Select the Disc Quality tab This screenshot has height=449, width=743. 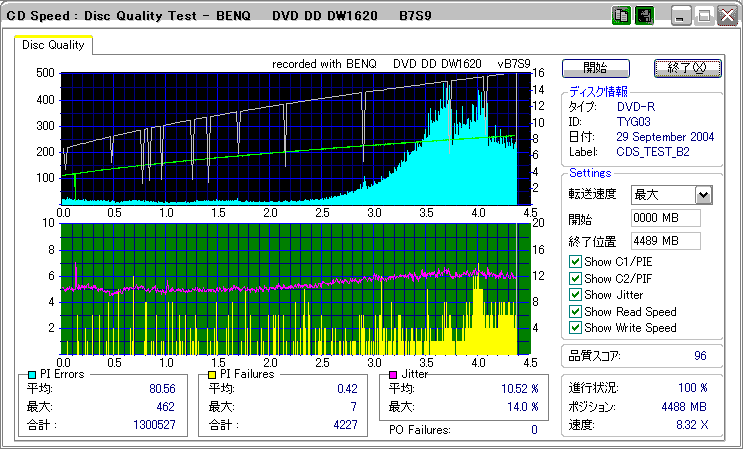coord(54,45)
